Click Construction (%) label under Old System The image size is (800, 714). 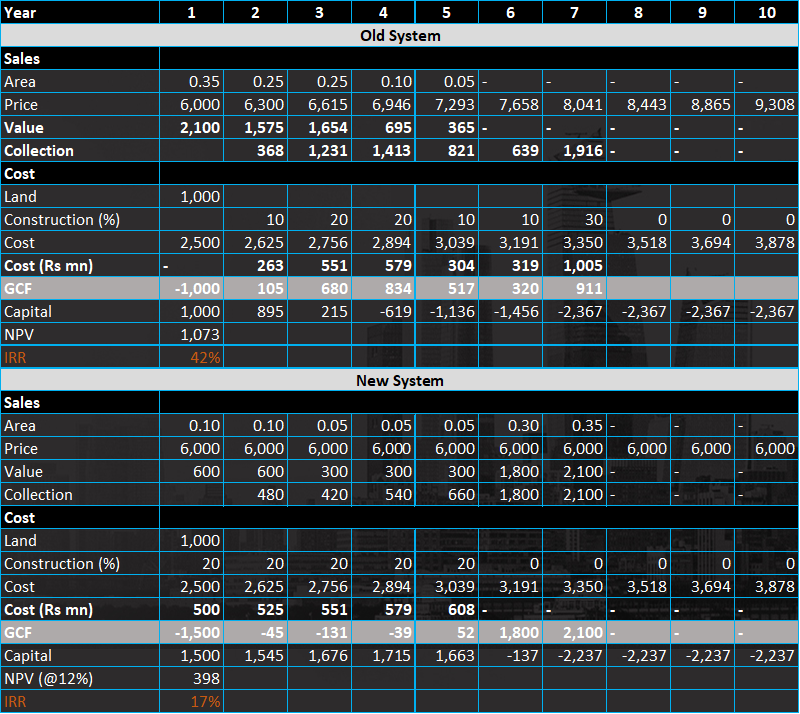62,220
